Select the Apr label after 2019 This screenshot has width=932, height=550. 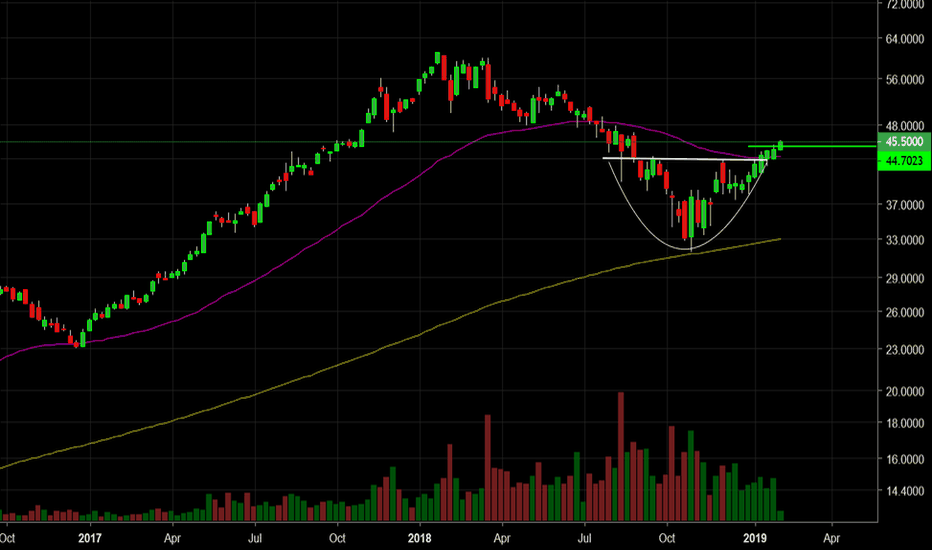[x=831, y=538]
